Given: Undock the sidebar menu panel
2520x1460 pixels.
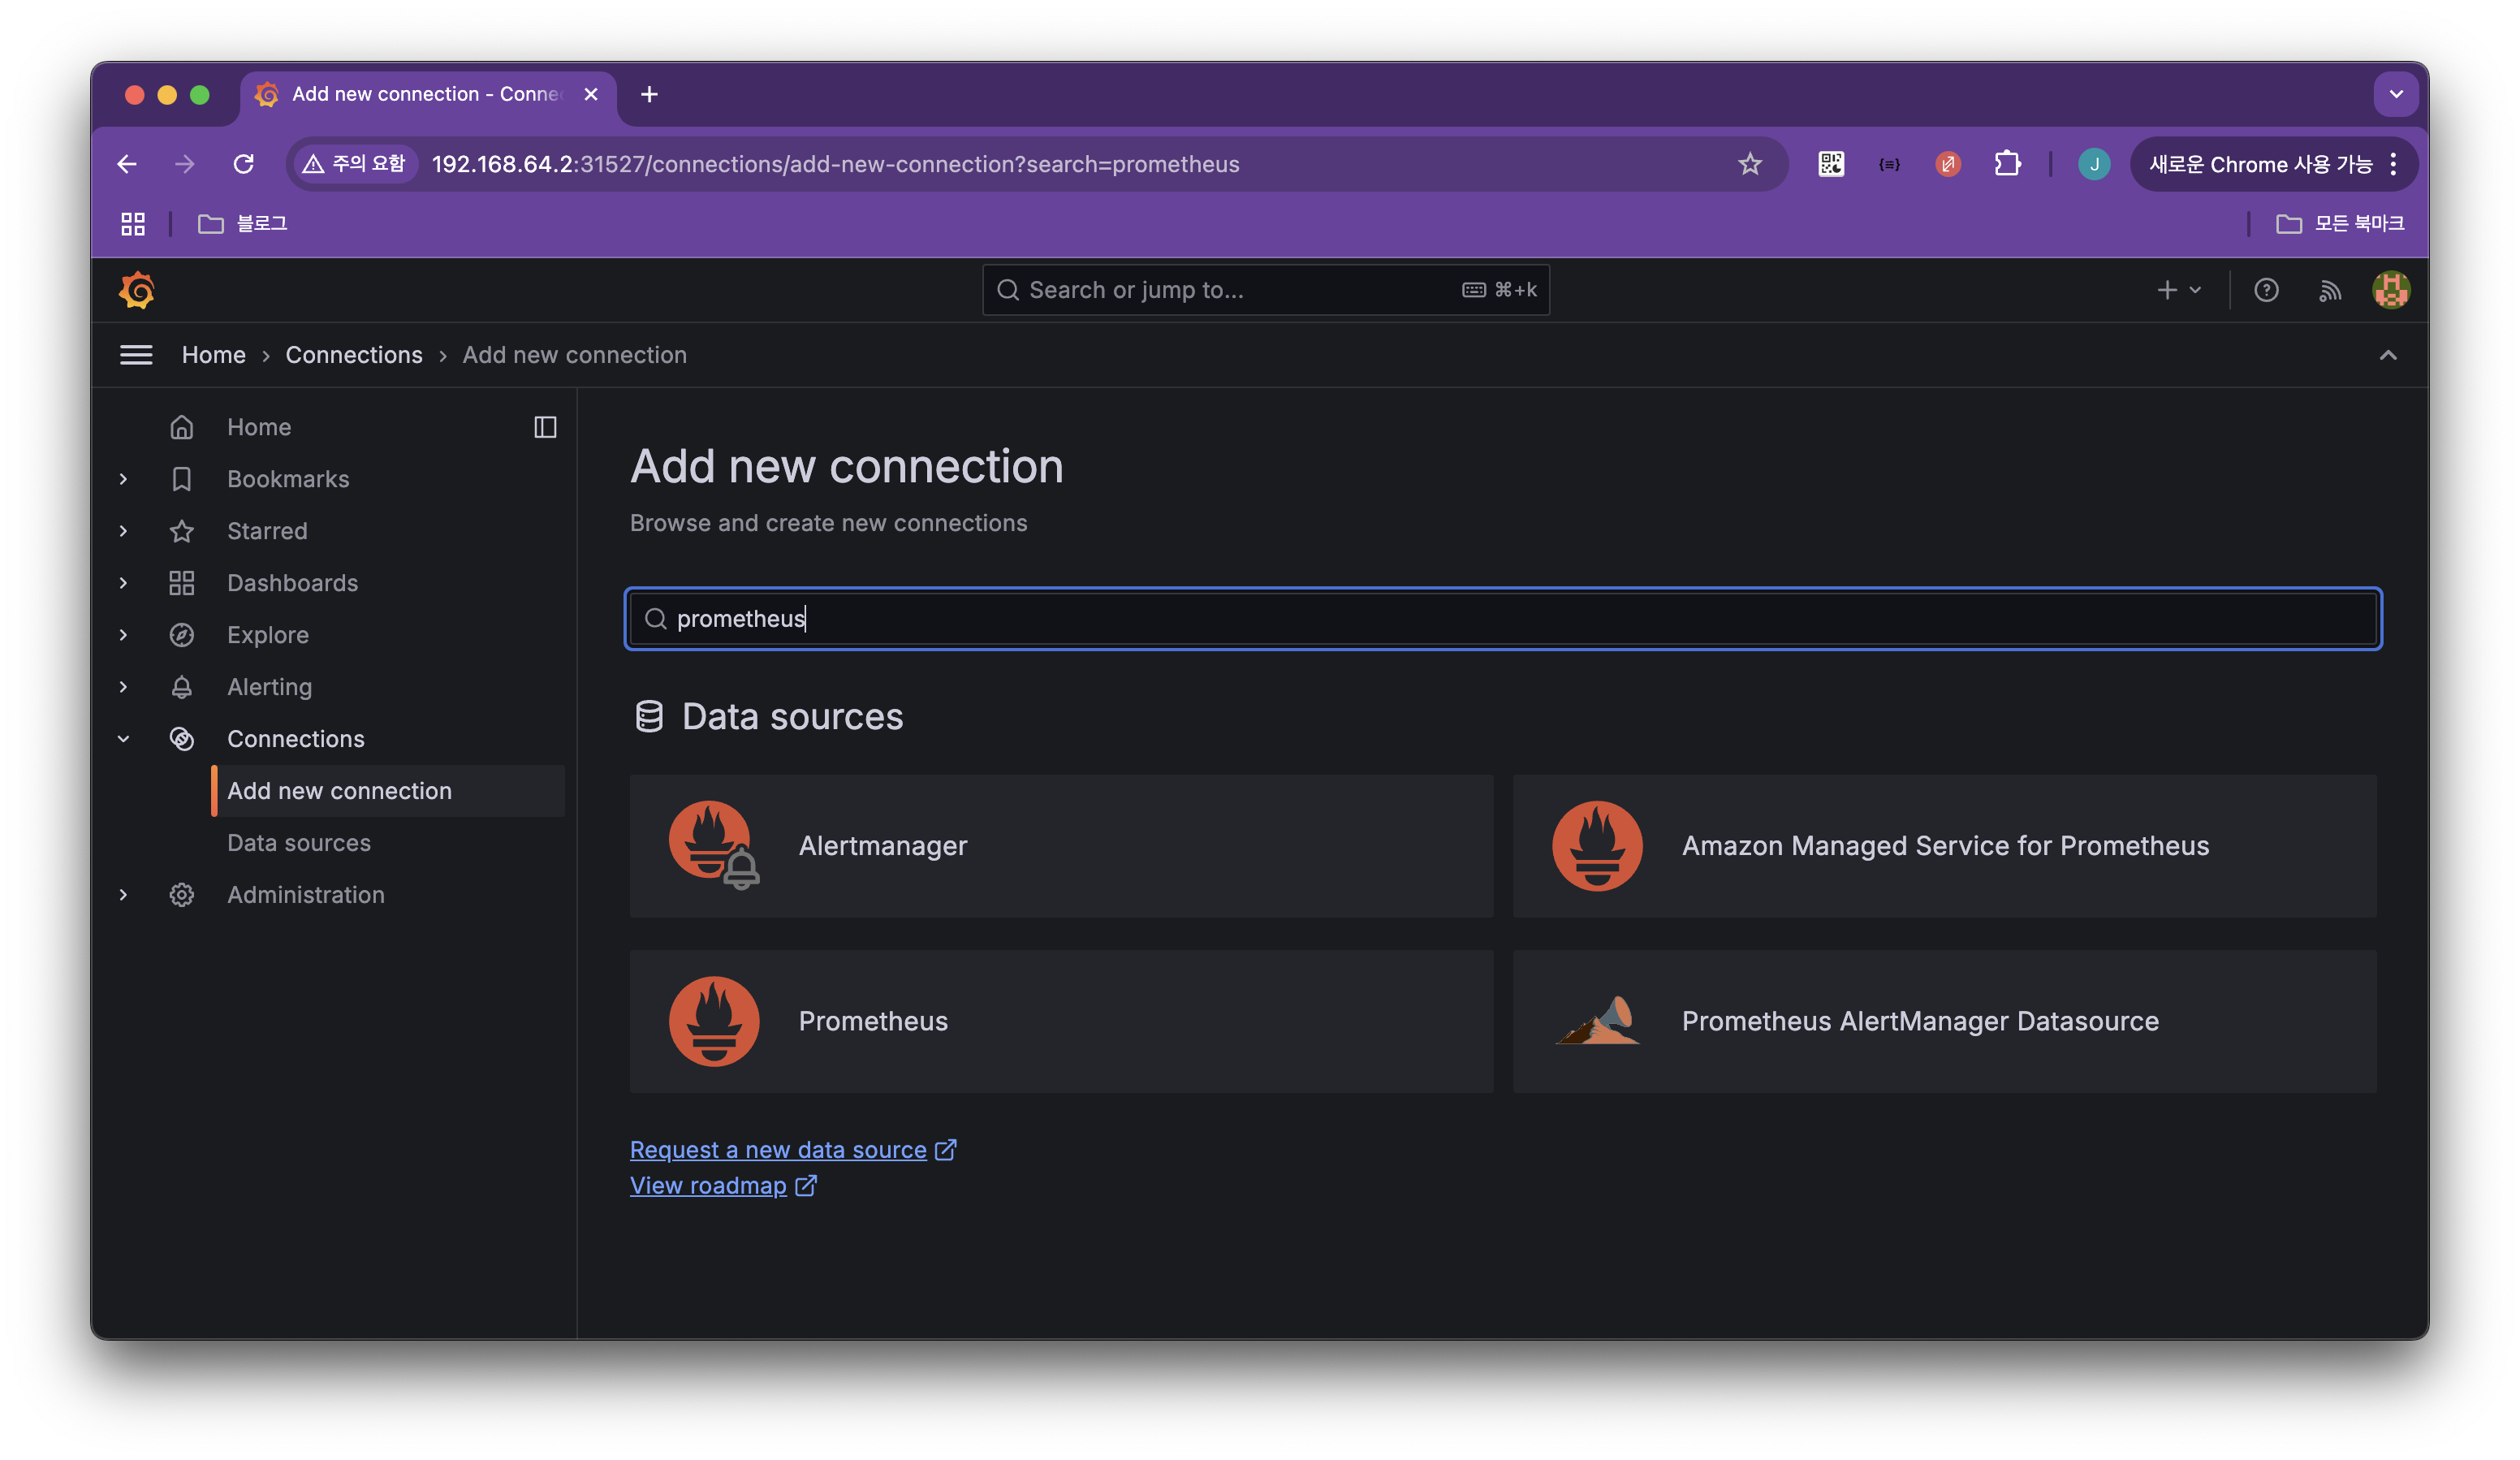Looking at the screenshot, I should coord(545,427).
